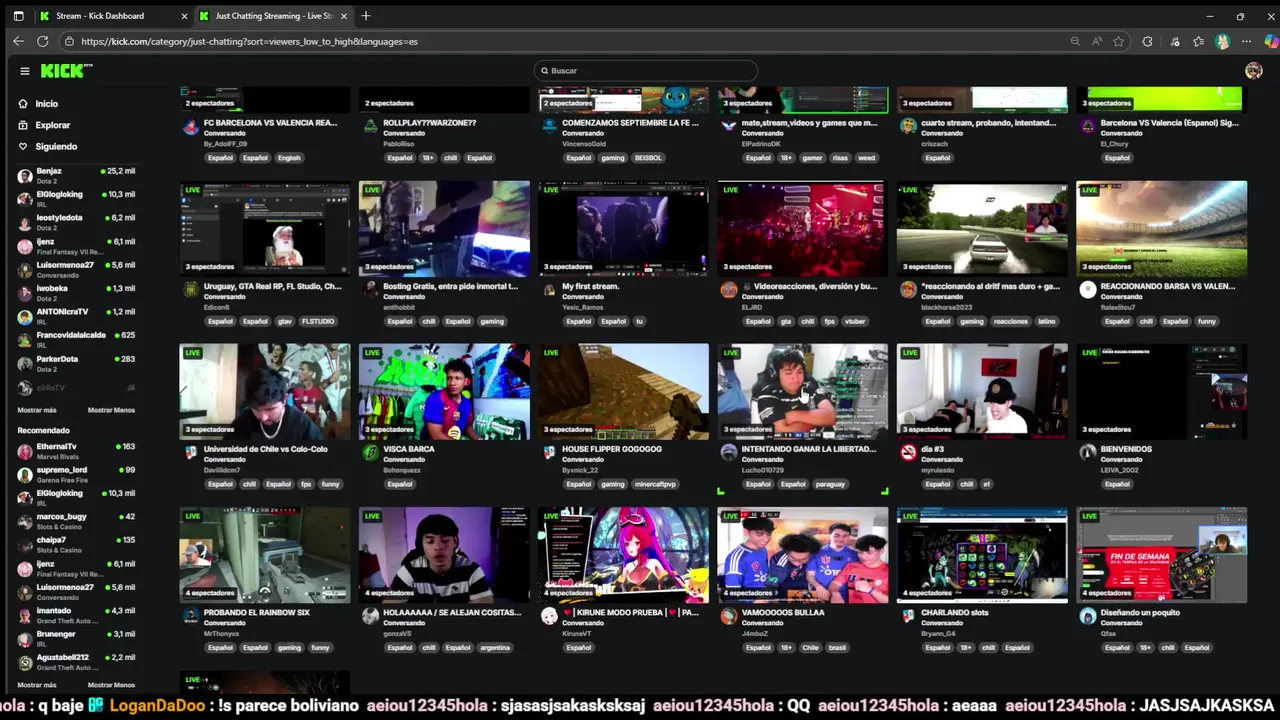The width and height of the screenshot is (1280, 720).
Task: Click the paraguay tag
Action: pyautogui.click(x=830, y=484)
